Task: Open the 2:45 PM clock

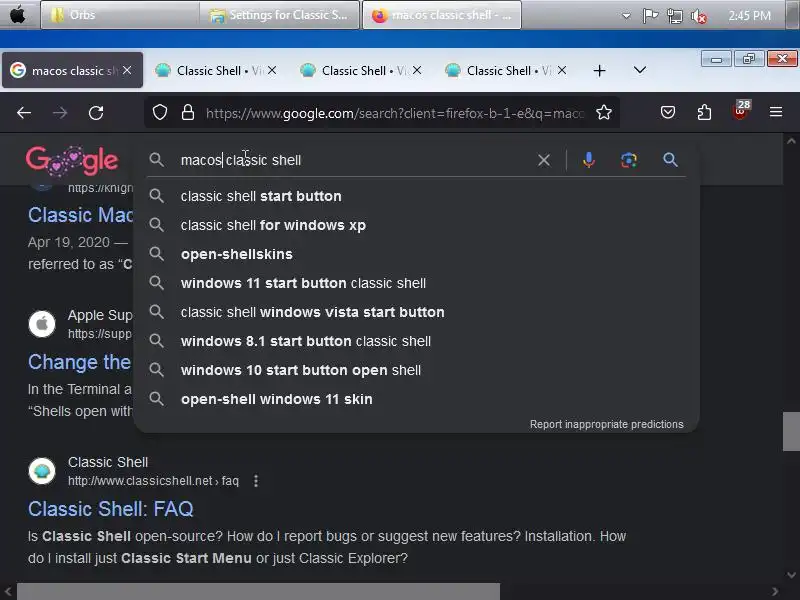Action: pyautogui.click(x=749, y=16)
